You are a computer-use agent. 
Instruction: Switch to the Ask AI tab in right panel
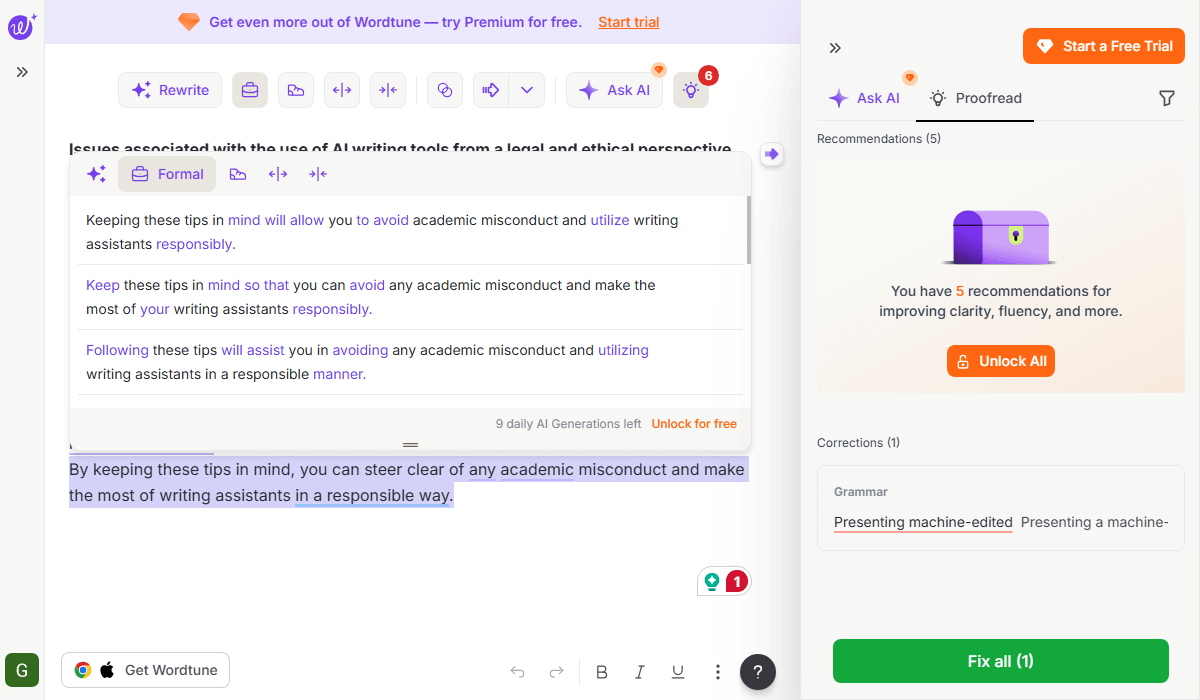[x=865, y=98]
